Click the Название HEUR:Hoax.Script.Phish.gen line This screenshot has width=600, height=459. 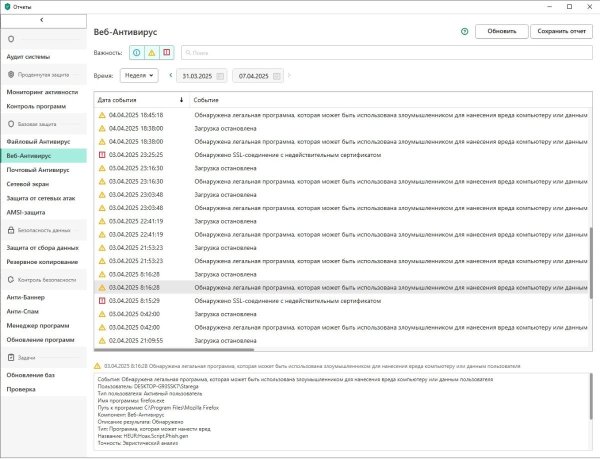(x=143, y=436)
